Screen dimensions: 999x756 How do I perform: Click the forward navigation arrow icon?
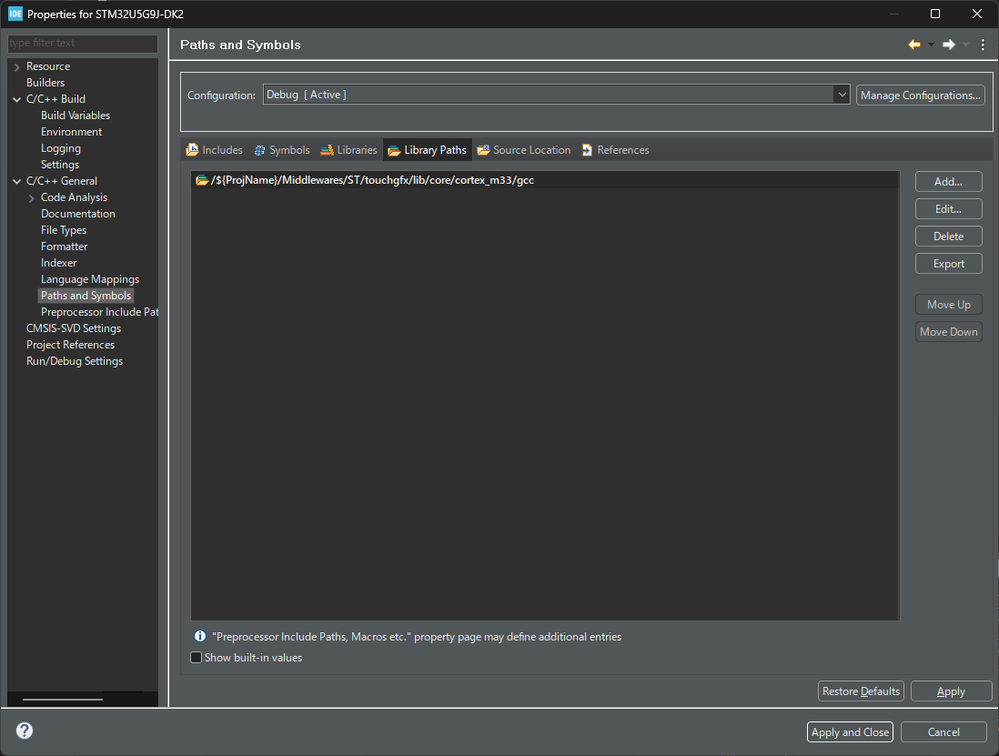point(949,45)
